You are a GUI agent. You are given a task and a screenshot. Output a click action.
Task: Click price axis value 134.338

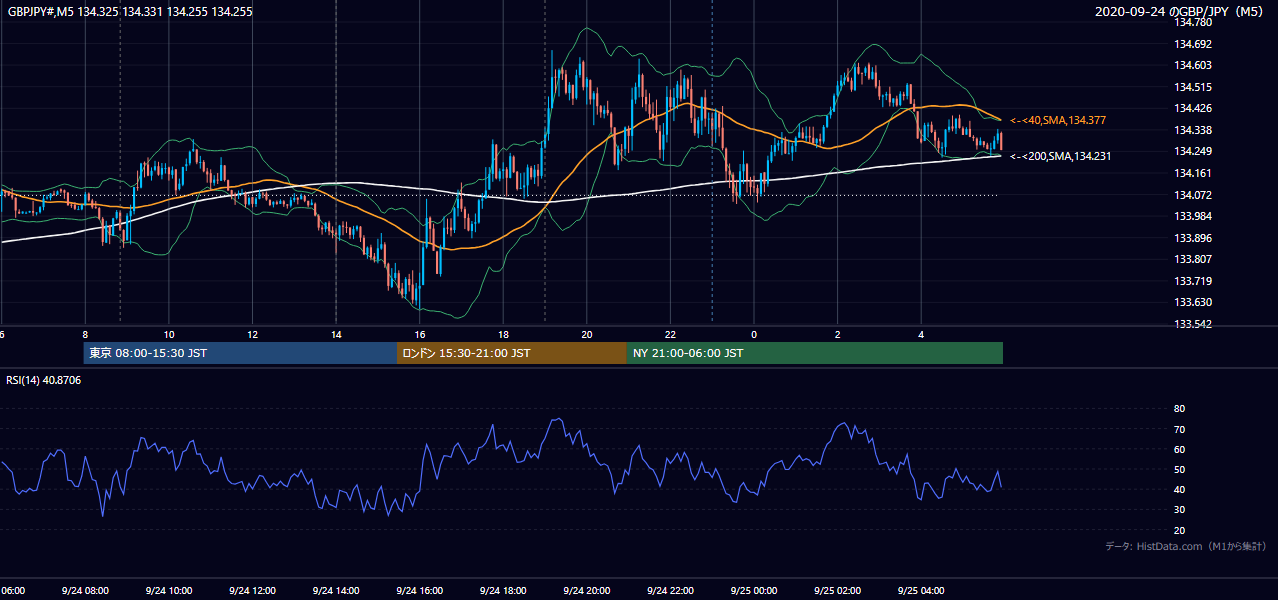pyautogui.click(x=1193, y=130)
